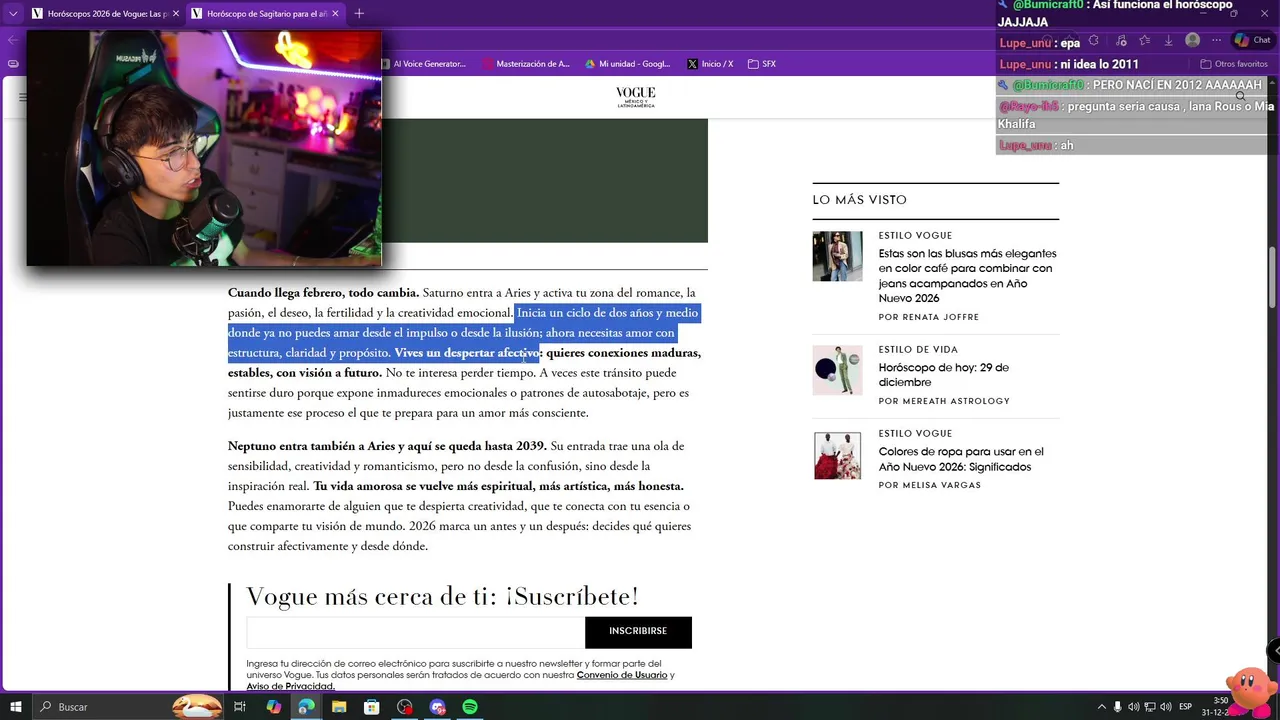This screenshot has width=1280, height=720.
Task: Click the INSCRIBIRSE subscribe button
Action: tap(638, 632)
